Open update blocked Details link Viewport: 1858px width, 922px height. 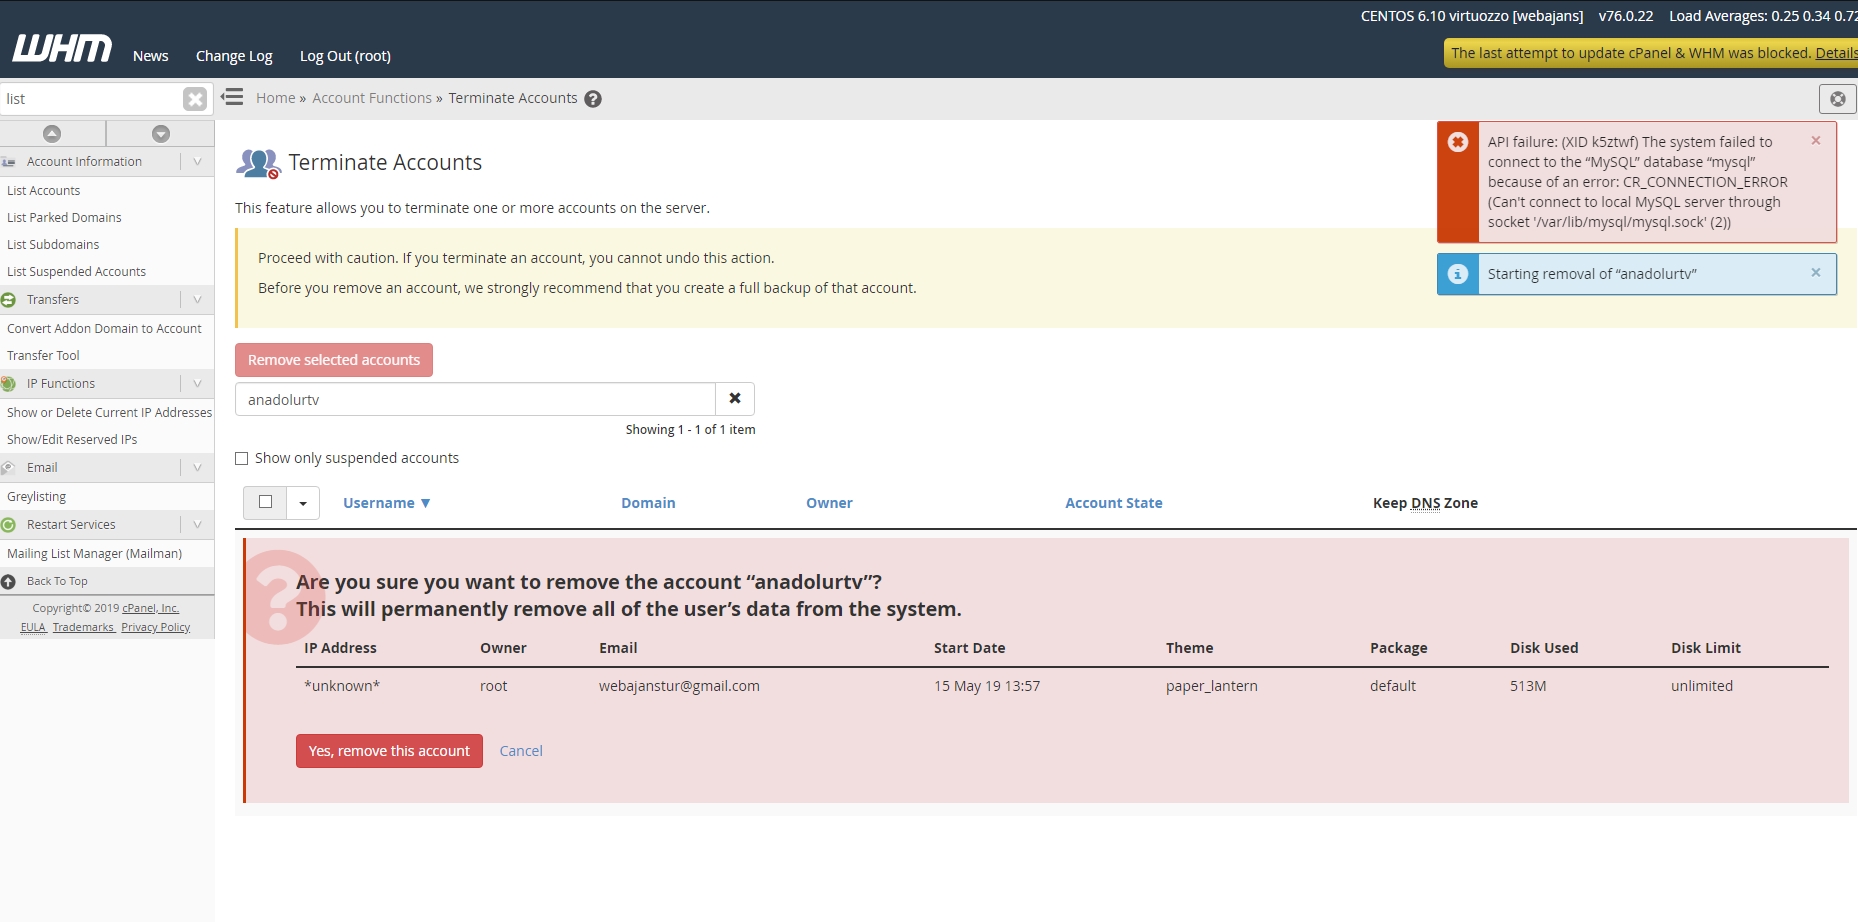1836,53
